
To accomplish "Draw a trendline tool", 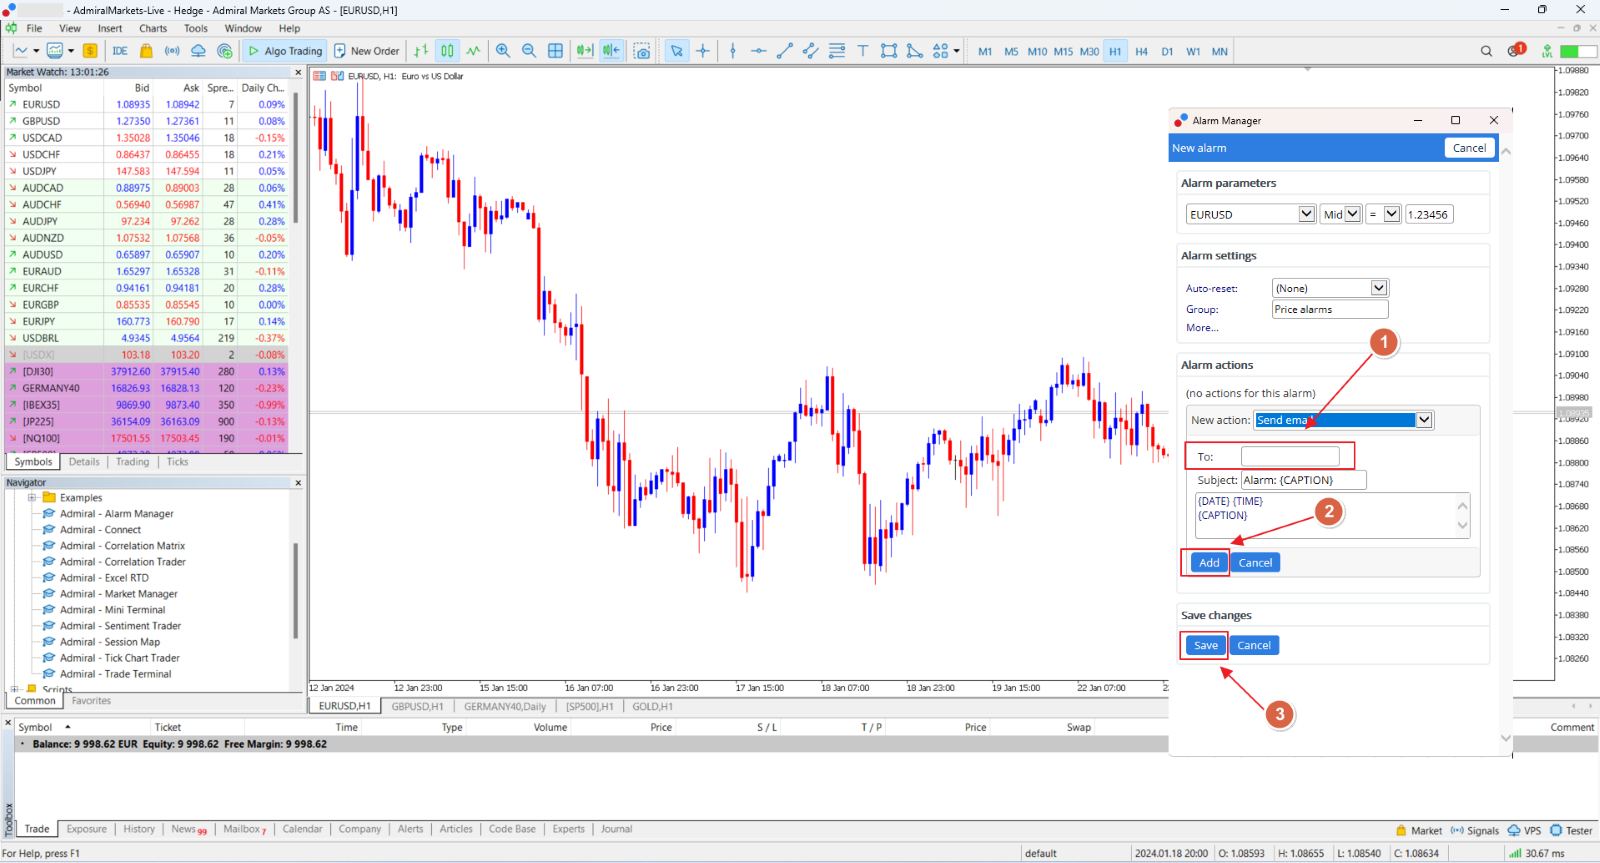I will [785, 51].
